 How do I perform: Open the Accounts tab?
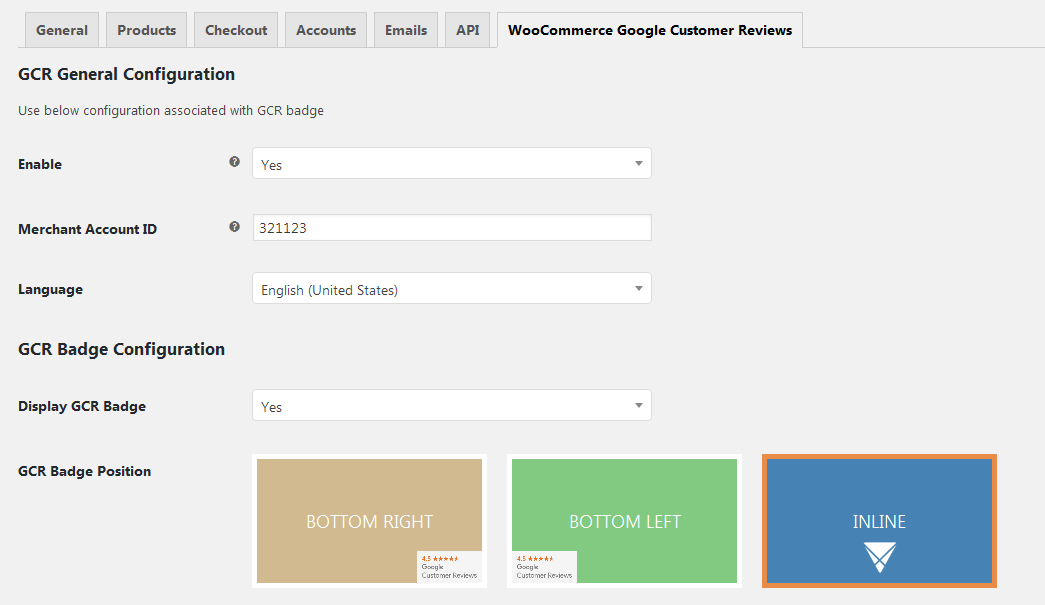click(326, 30)
